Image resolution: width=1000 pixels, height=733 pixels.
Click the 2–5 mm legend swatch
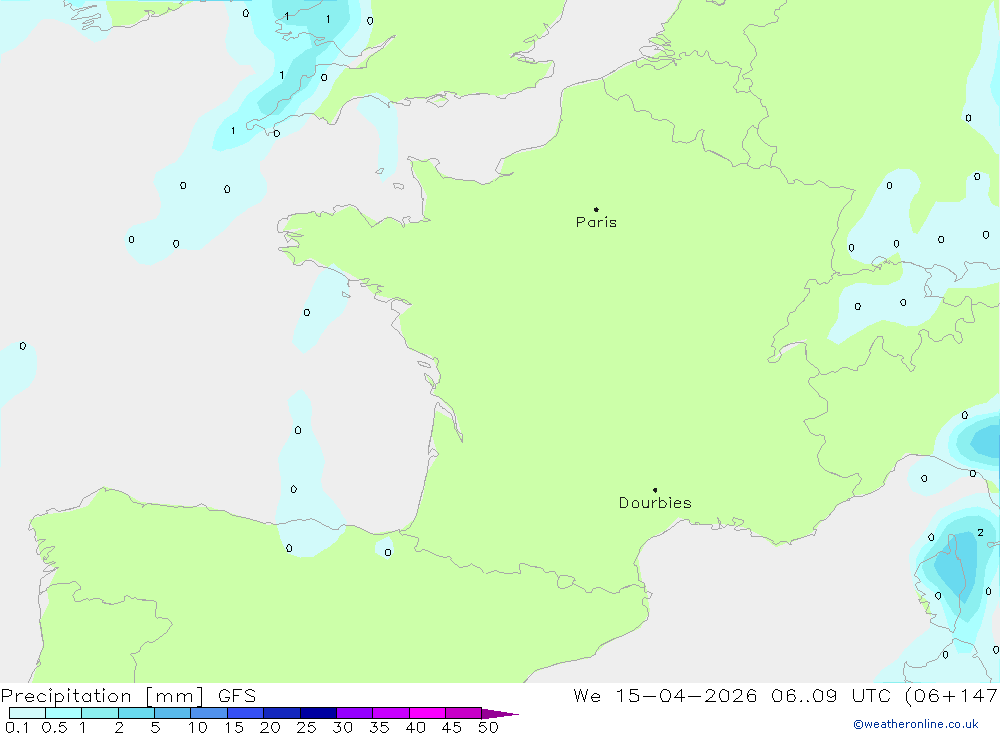[136, 713]
